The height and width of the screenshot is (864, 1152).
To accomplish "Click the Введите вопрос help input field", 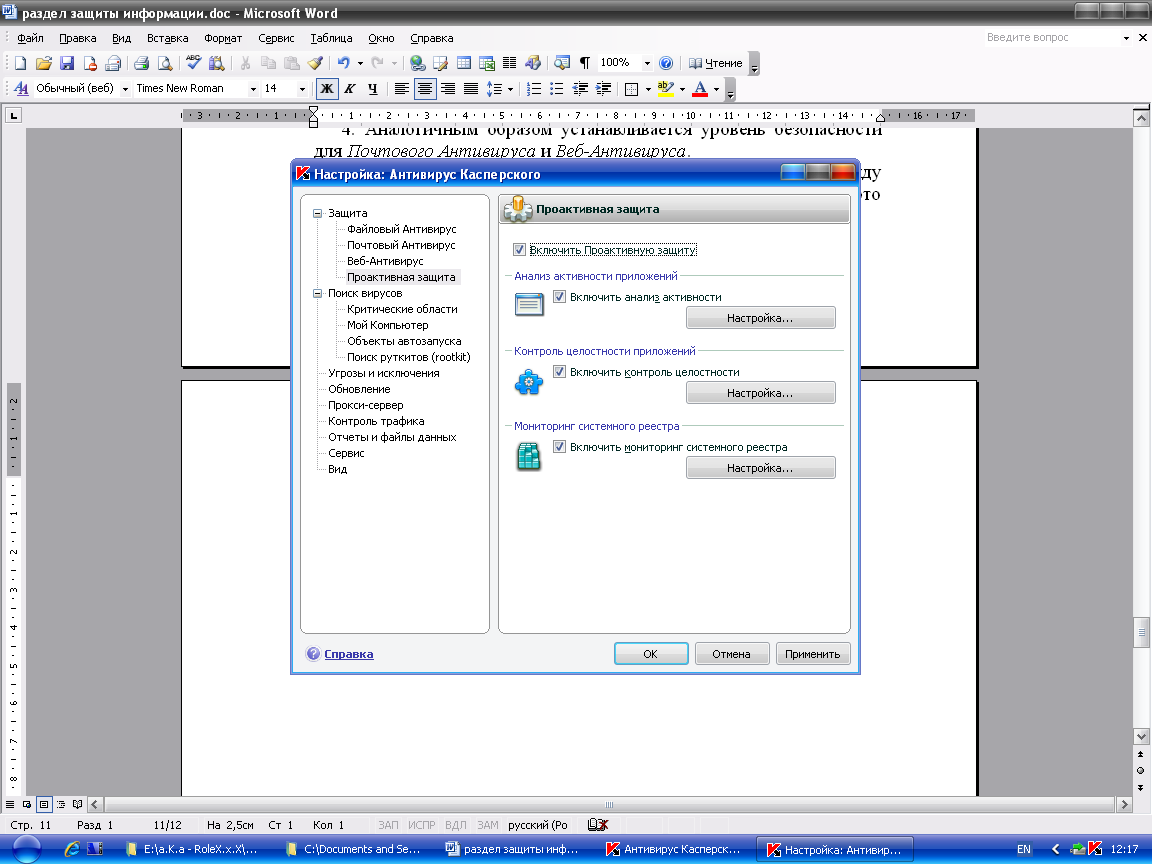I will [1052, 37].
